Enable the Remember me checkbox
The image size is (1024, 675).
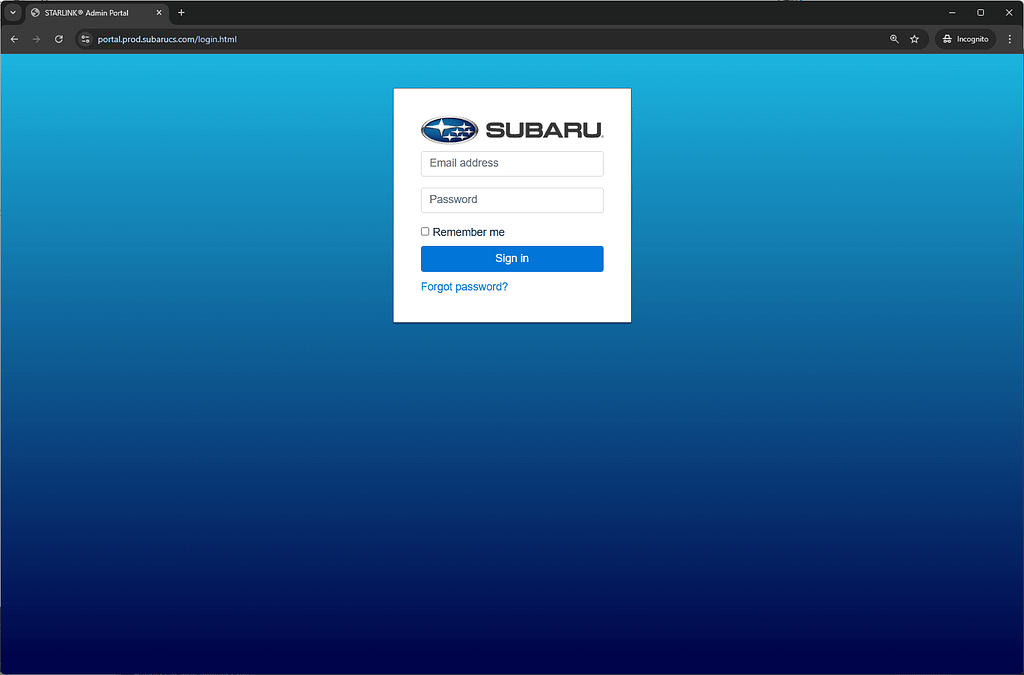[x=425, y=231]
